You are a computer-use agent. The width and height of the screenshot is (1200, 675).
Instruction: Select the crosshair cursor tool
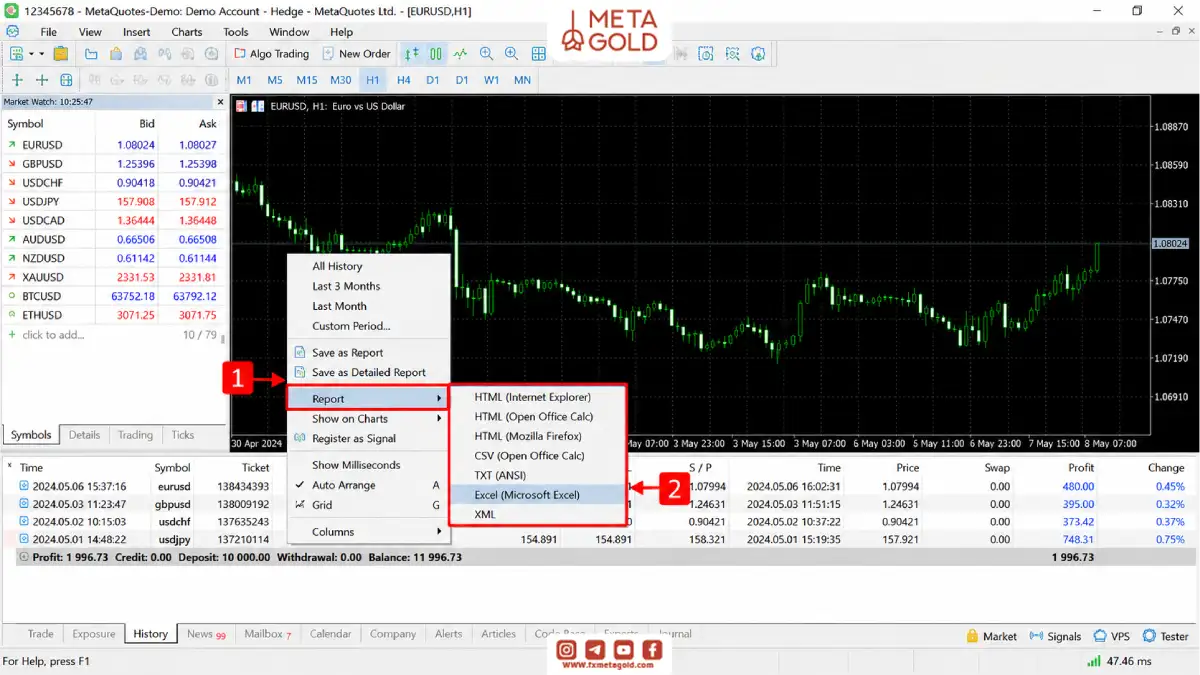click(x=41, y=80)
